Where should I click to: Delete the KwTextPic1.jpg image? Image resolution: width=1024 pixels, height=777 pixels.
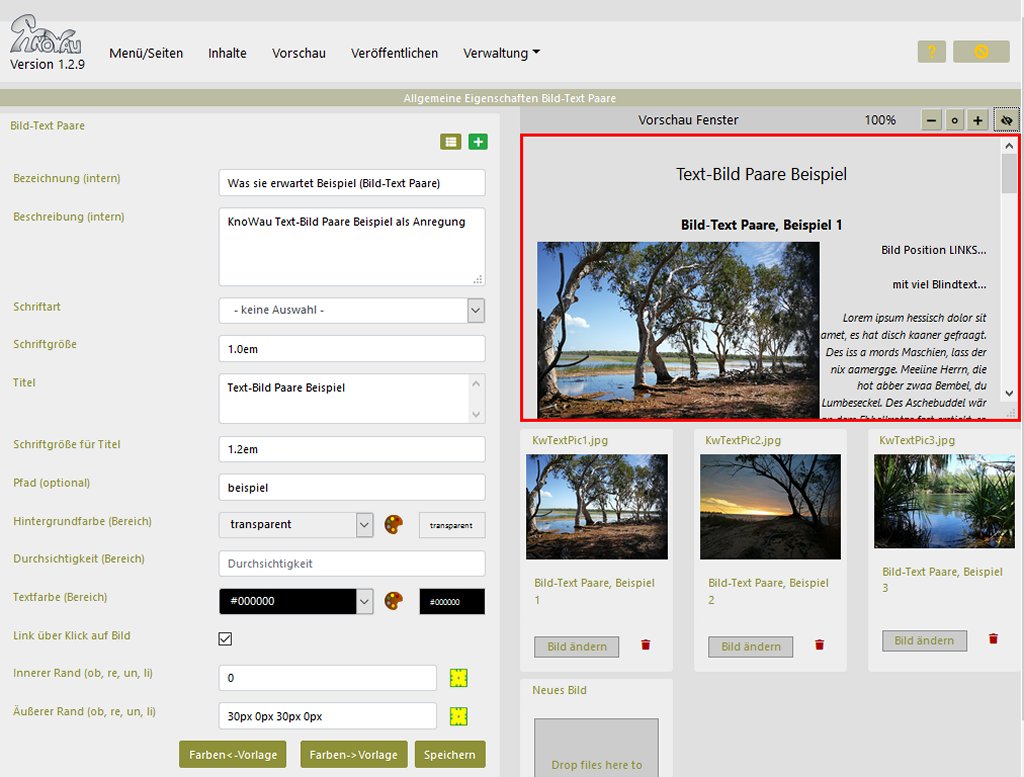click(x=645, y=646)
